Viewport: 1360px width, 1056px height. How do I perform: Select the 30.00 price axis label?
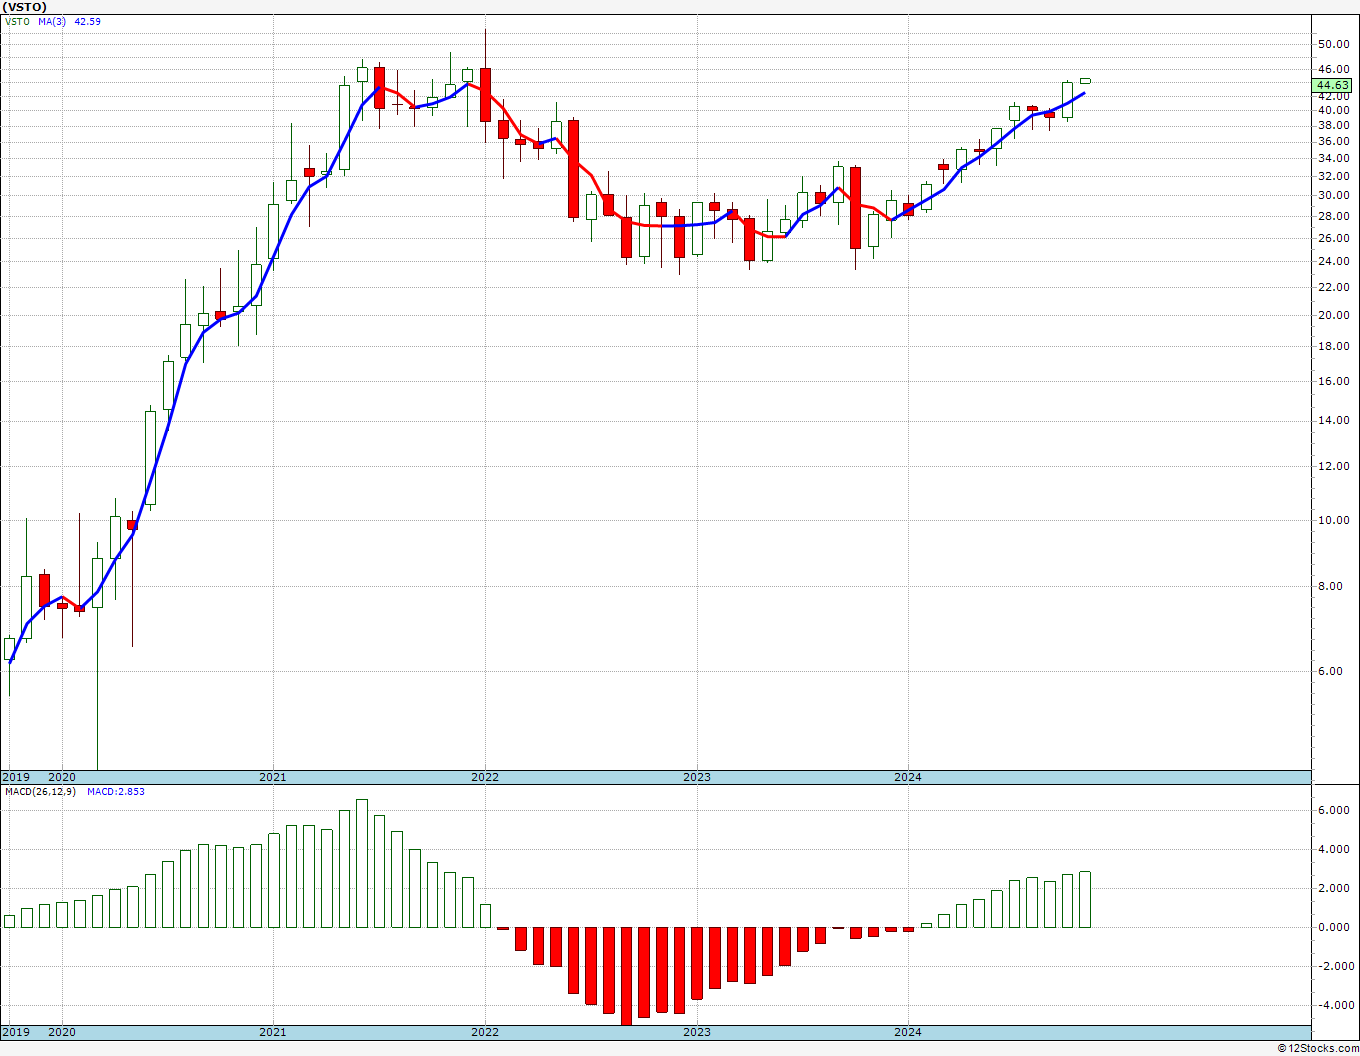1334,196
